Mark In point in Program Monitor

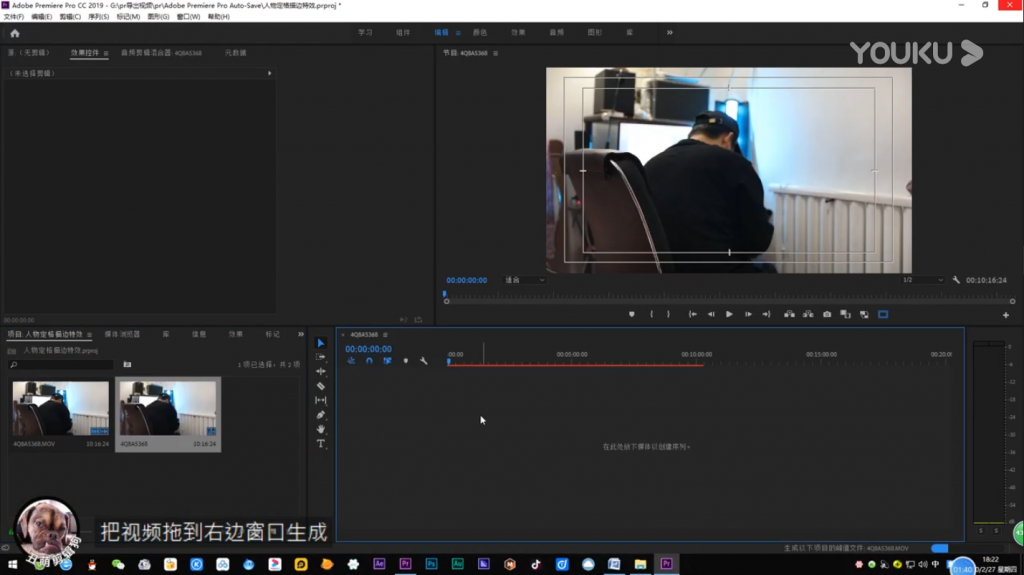[651, 314]
